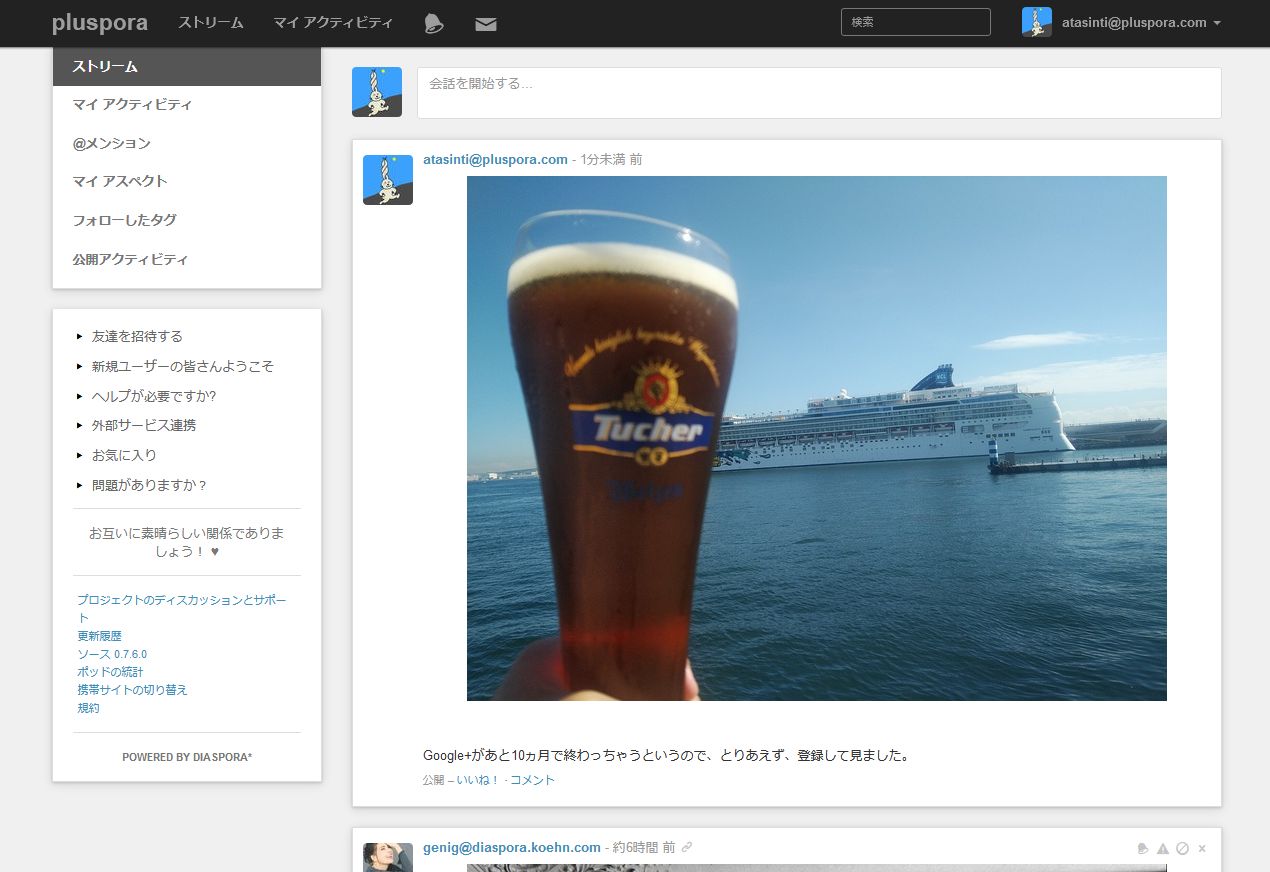Select ストリーム in the left sidebar
1270x872 pixels.
187,67
